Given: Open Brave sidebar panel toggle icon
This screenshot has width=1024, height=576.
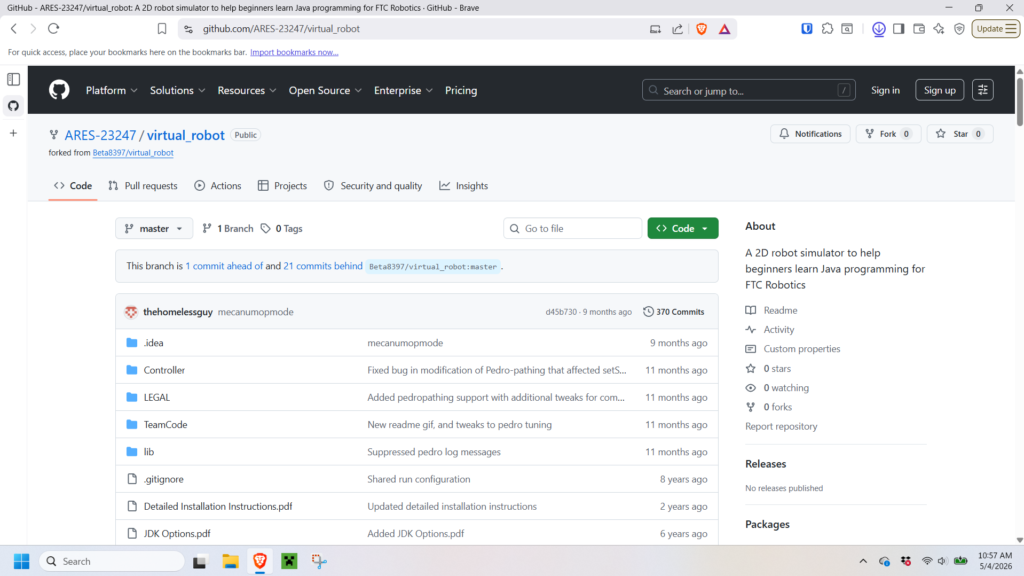Looking at the screenshot, I should coord(899,29).
